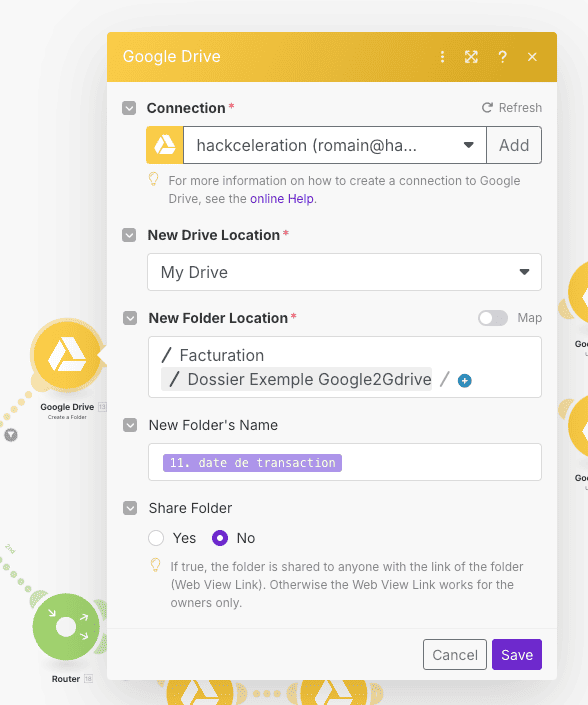The height and width of the screenshot is (705, 588).
Task: Click the Router label on canvas
Action: click(x=66, y=679)
